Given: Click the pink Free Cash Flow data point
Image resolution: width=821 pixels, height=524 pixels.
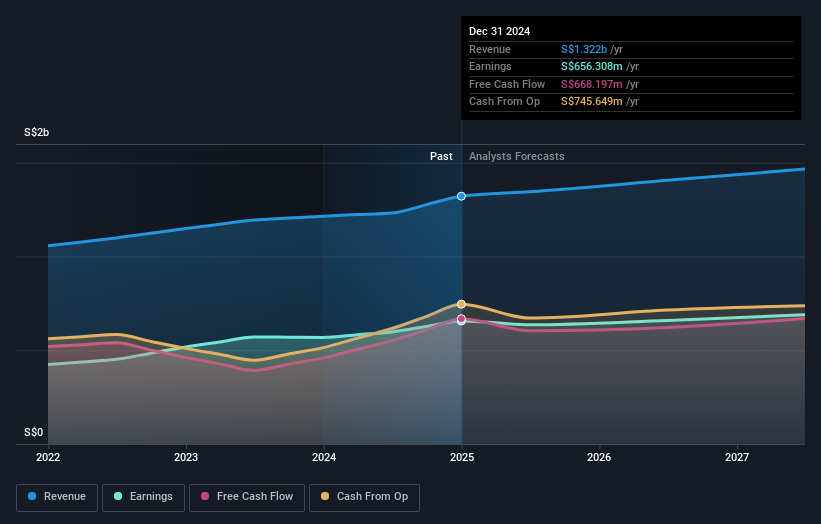Looking at the screenshot, I should coord(461,319).
